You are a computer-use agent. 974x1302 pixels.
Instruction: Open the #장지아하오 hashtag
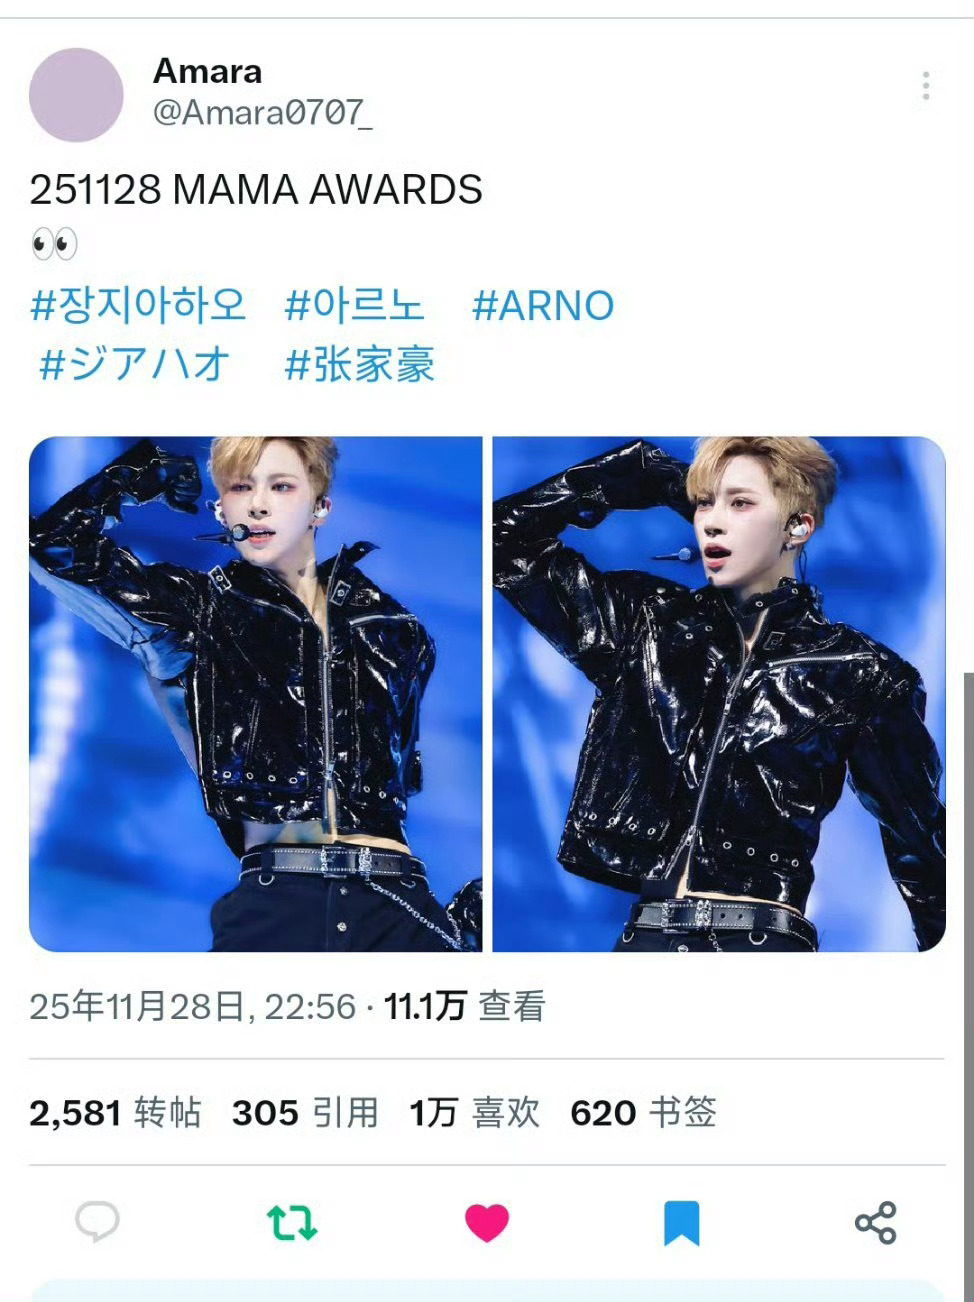pos(138,304)
